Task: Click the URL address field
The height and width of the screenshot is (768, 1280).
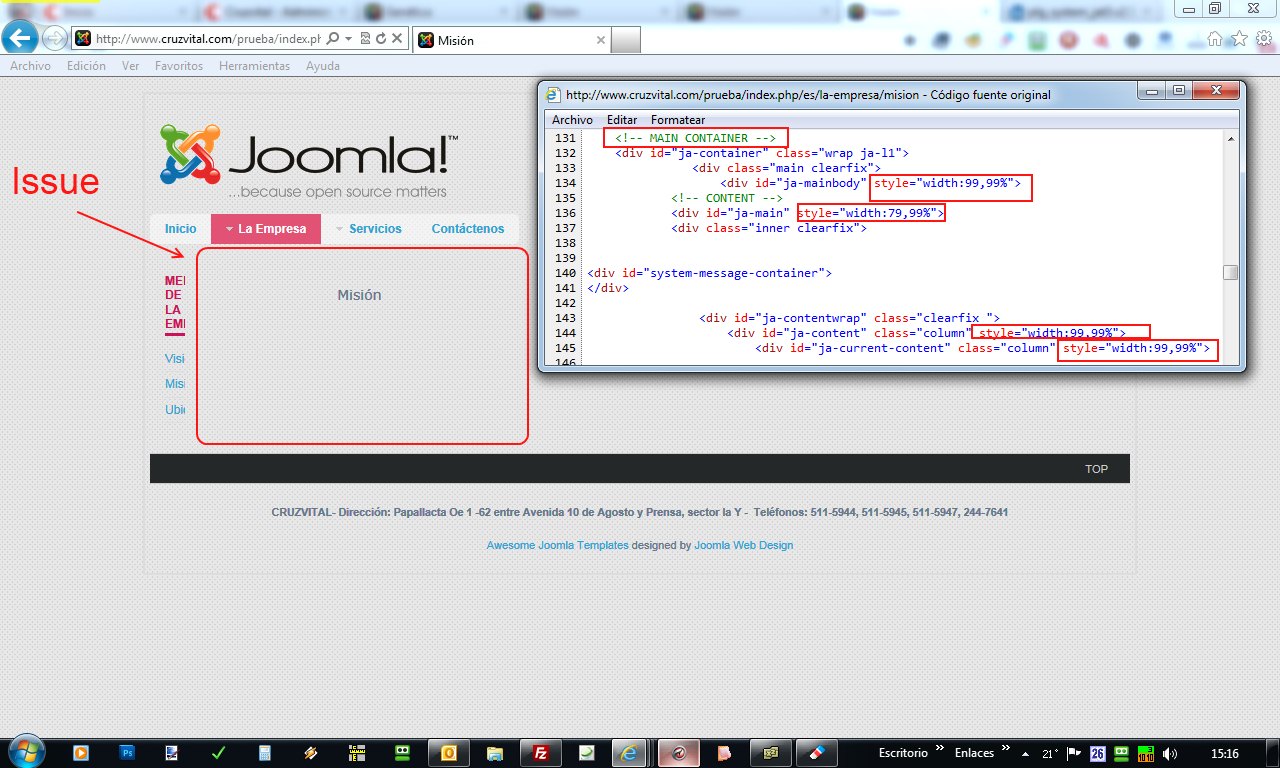Action: pos(208,39)
